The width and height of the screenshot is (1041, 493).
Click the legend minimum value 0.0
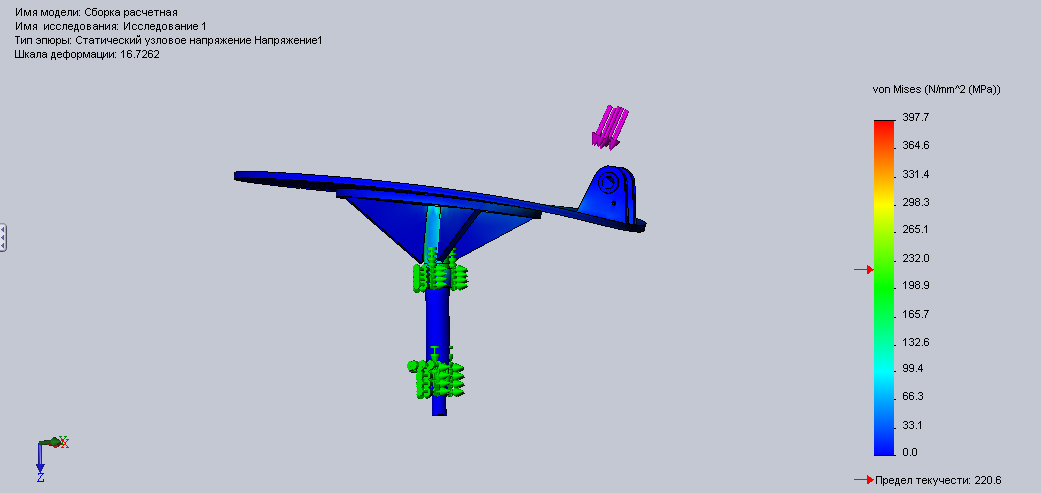click(910, 453)
